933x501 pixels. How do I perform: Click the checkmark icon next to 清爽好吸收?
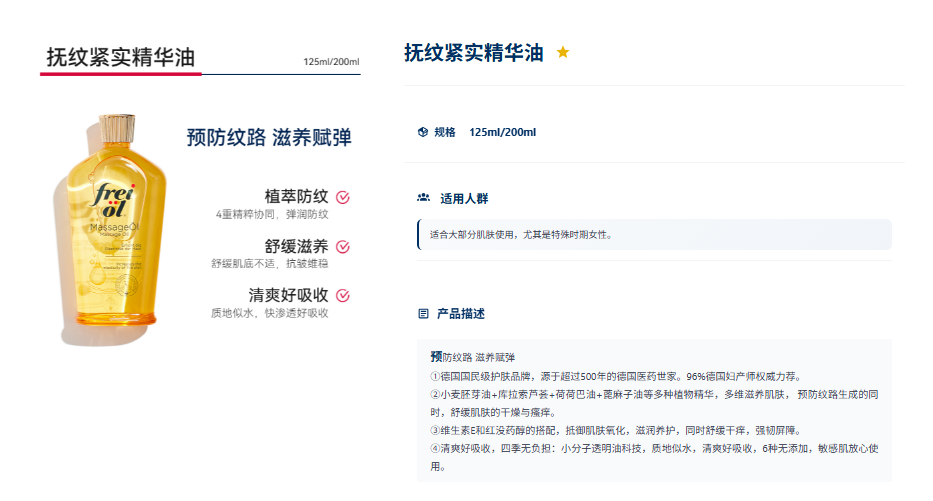tap(343, 295)
